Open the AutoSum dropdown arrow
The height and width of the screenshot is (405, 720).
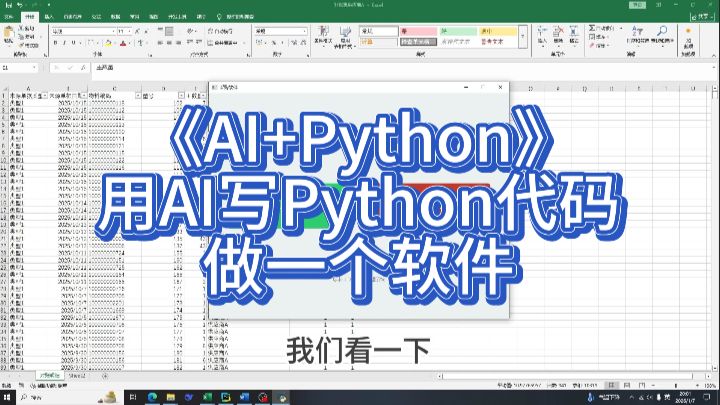tap(621, 28)
